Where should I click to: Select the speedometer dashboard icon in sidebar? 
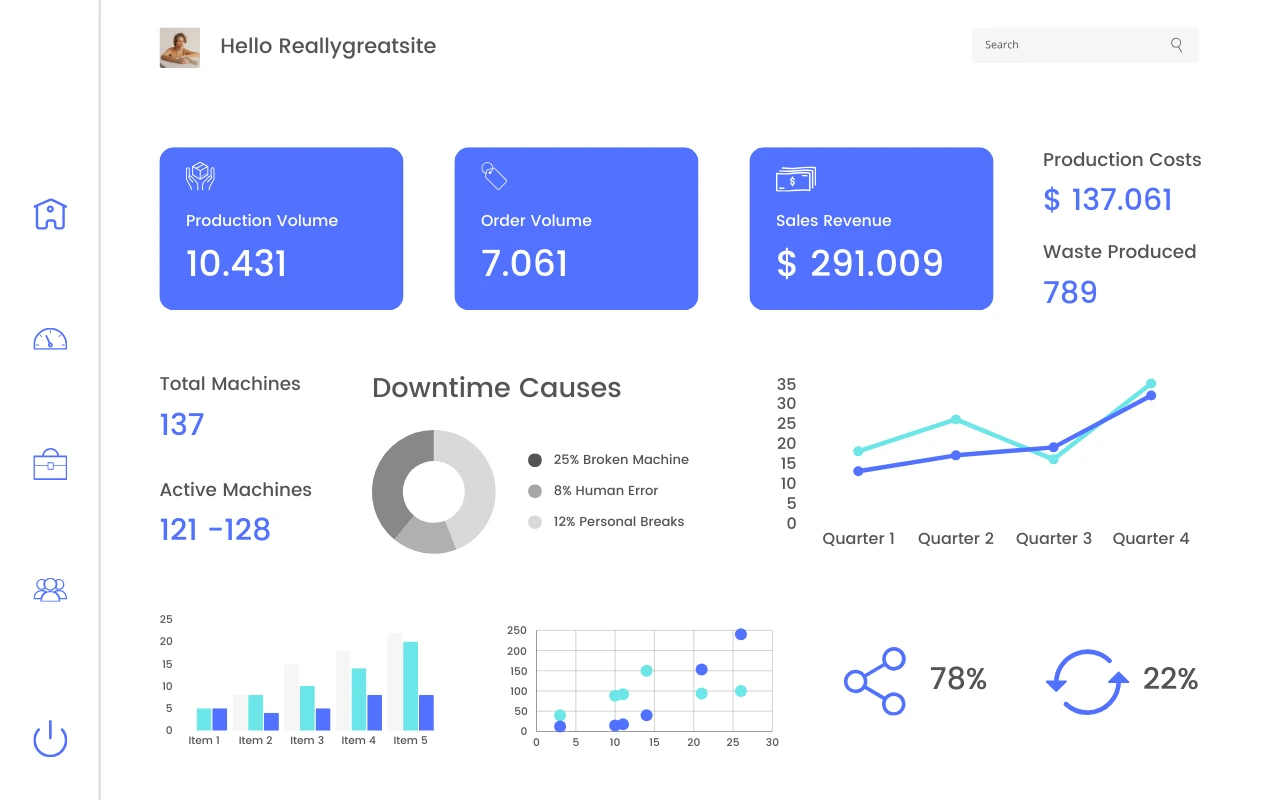(x=50, y=340)
